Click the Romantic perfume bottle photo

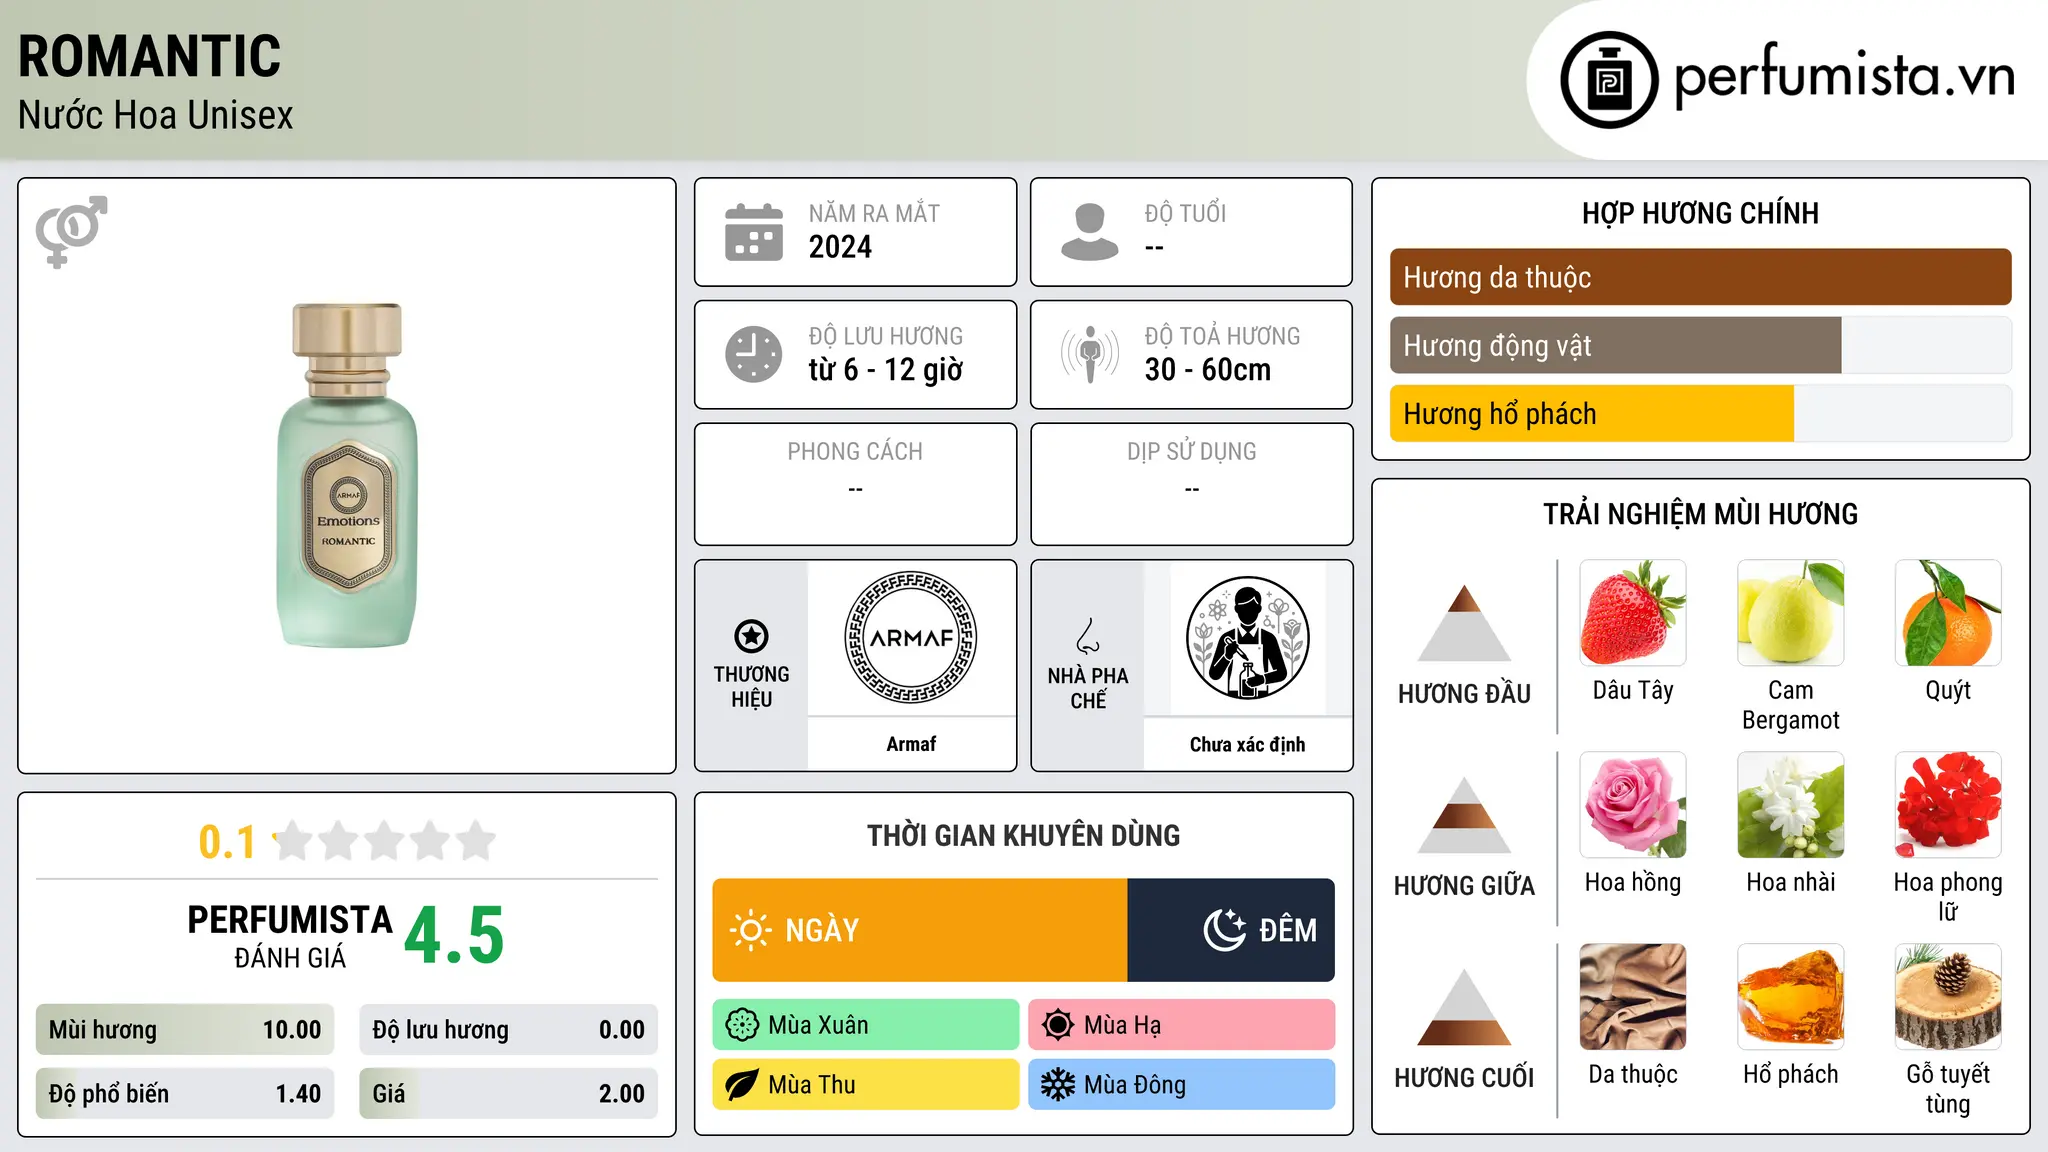[x=347, y=476]
